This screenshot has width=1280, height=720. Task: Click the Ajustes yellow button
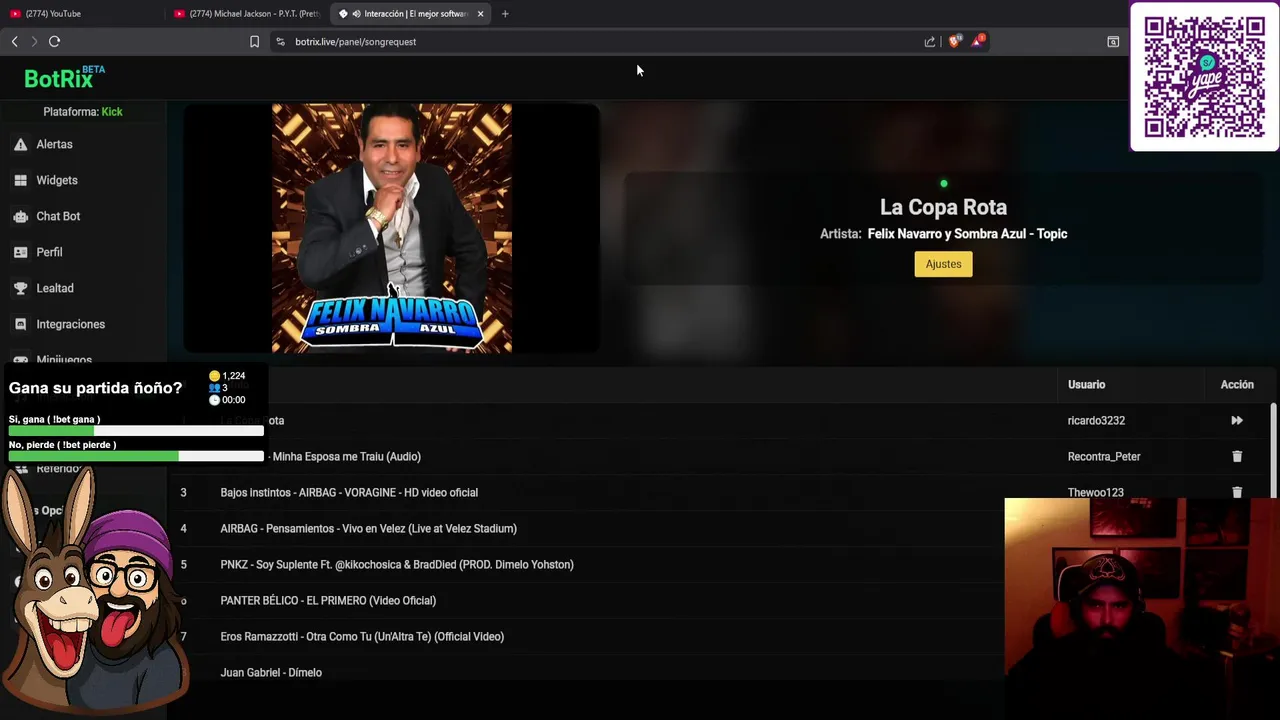pos(943,264)
